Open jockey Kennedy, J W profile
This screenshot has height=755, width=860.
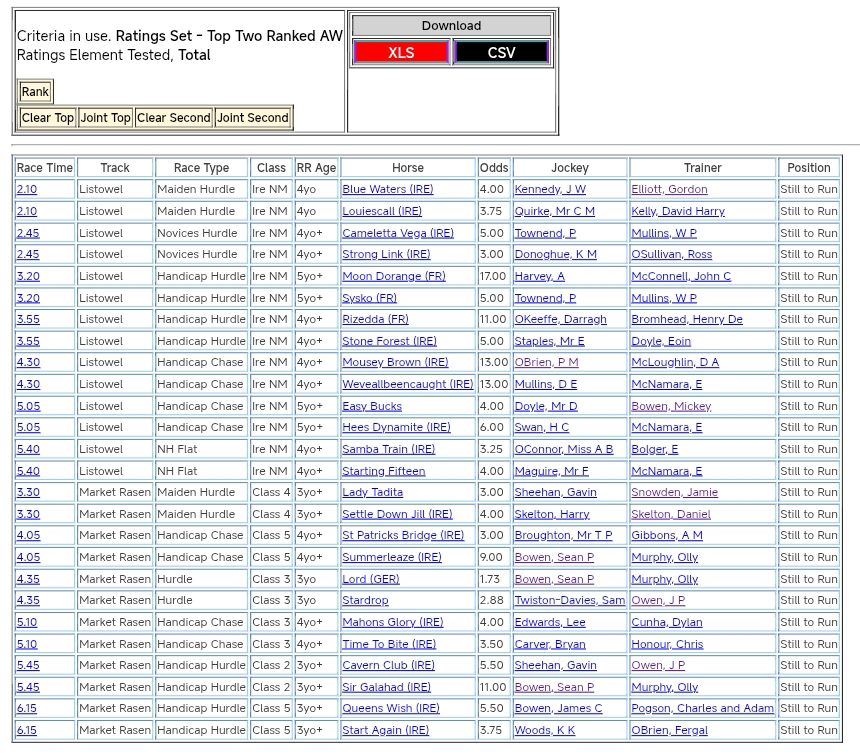(x=550, y=189)
